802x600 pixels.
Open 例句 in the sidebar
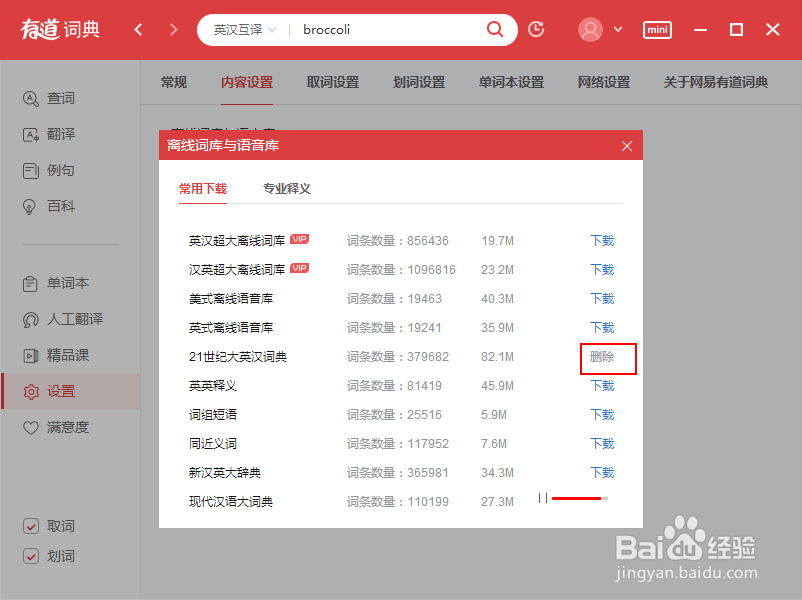(49, 170)
